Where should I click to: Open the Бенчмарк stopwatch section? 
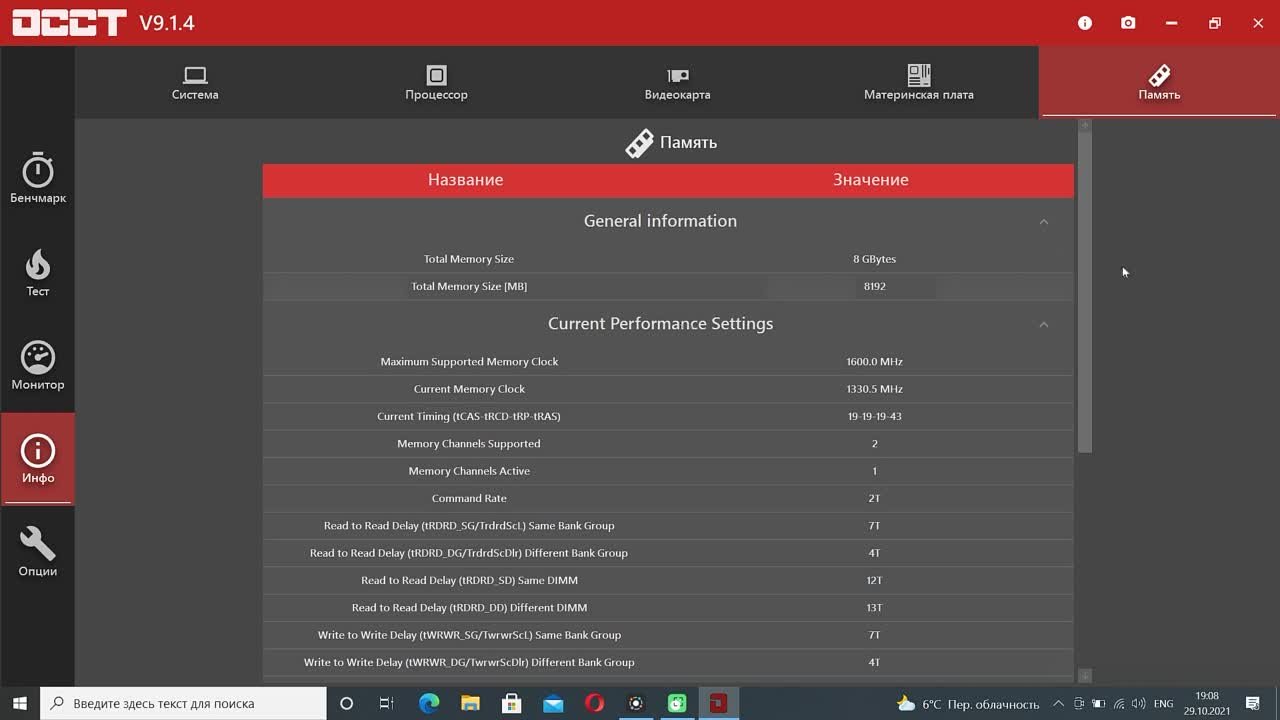38,179
